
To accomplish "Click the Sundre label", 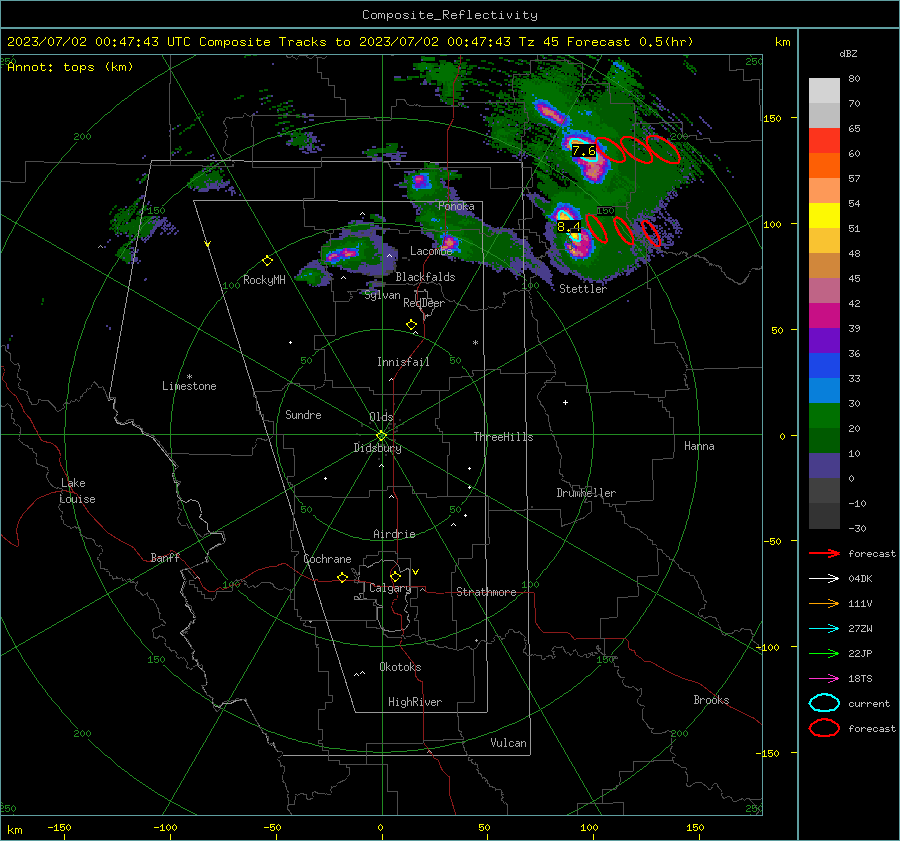I will point(303,414).
